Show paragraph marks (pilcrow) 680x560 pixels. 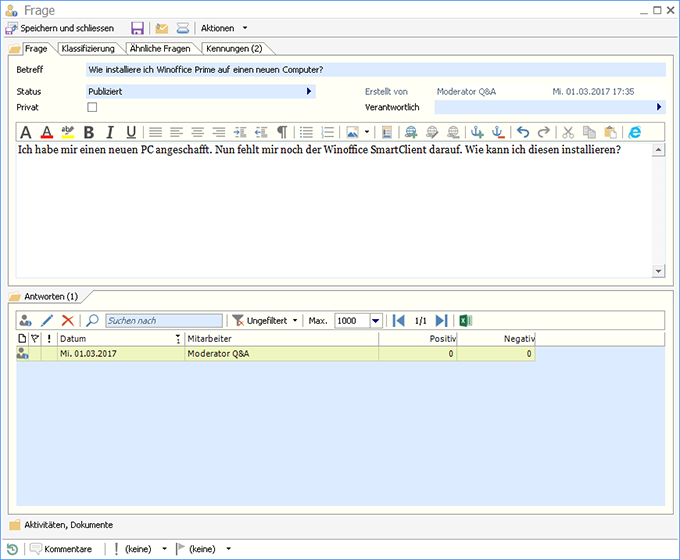point(282,132)
